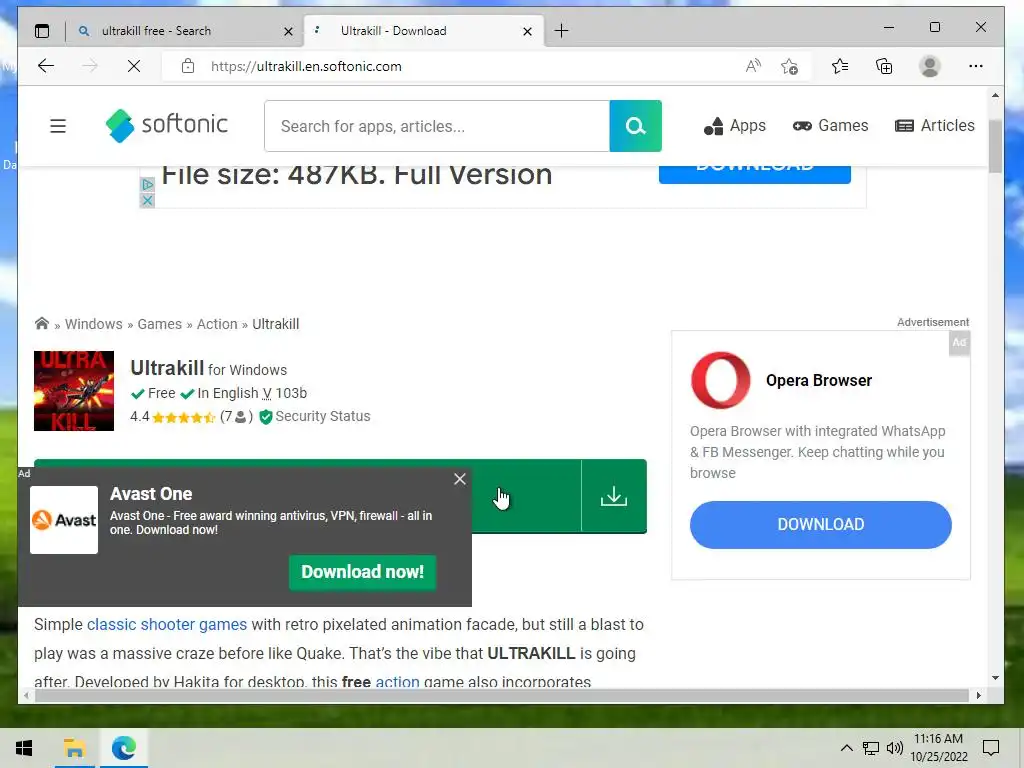Show hidden system tray icons
This screenshot has height=768, width=1024.
coord(846,748)
